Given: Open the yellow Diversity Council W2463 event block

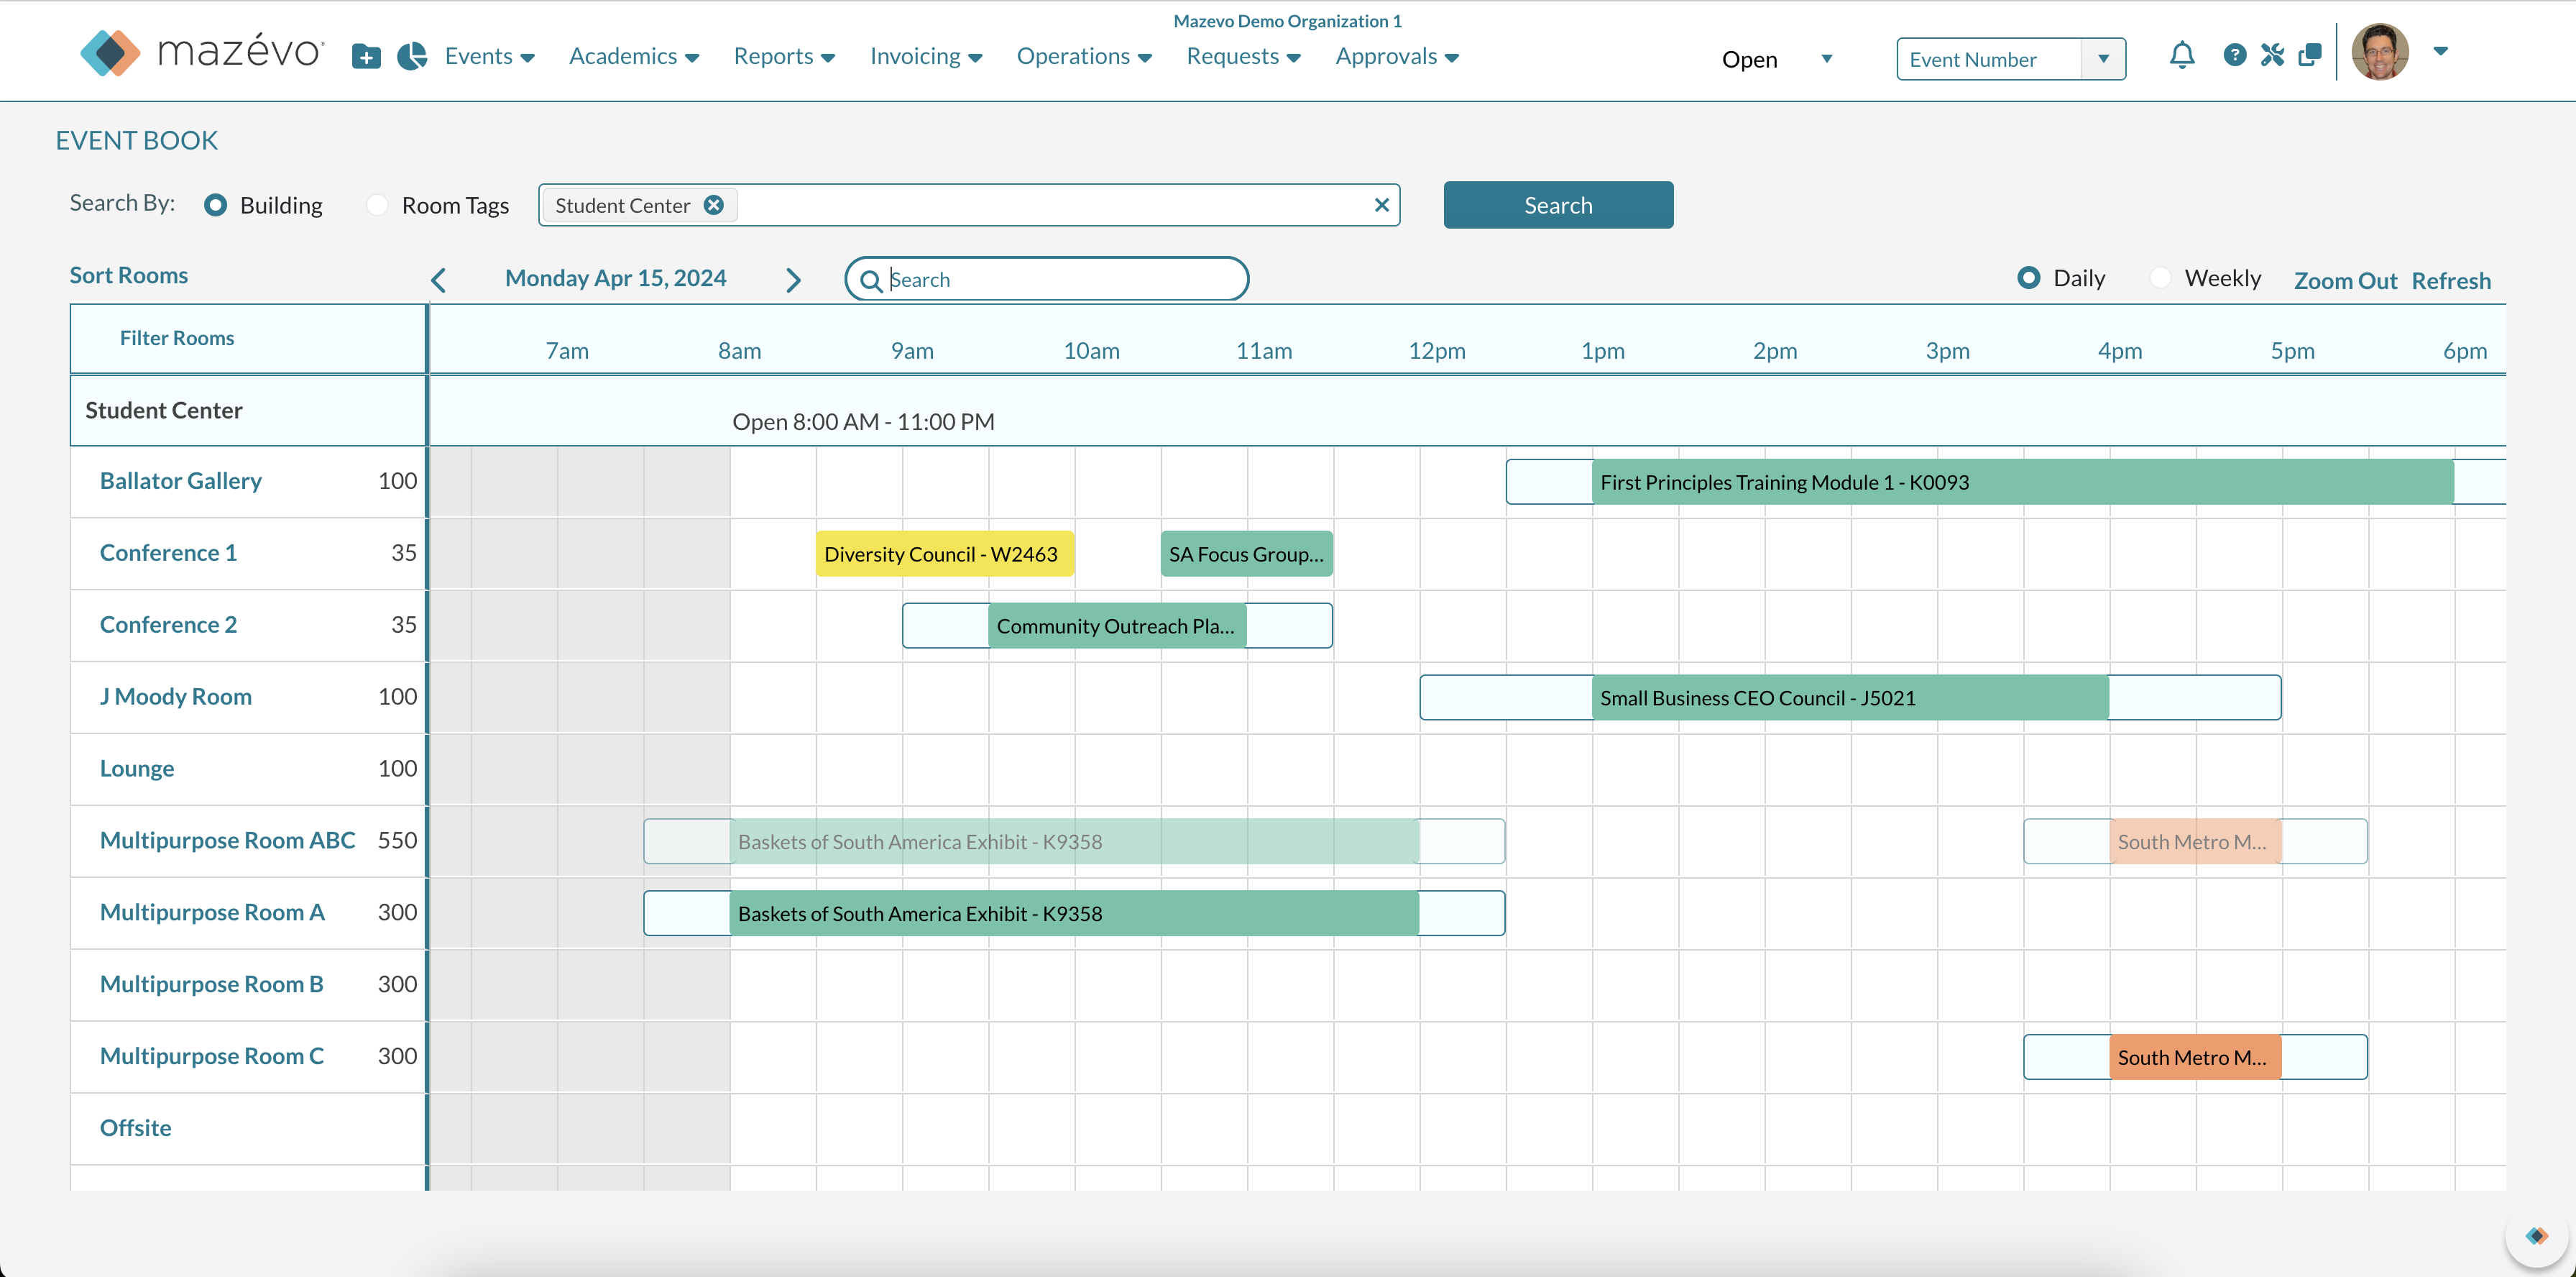Looking at the screenshot, I should pos(944,553).
